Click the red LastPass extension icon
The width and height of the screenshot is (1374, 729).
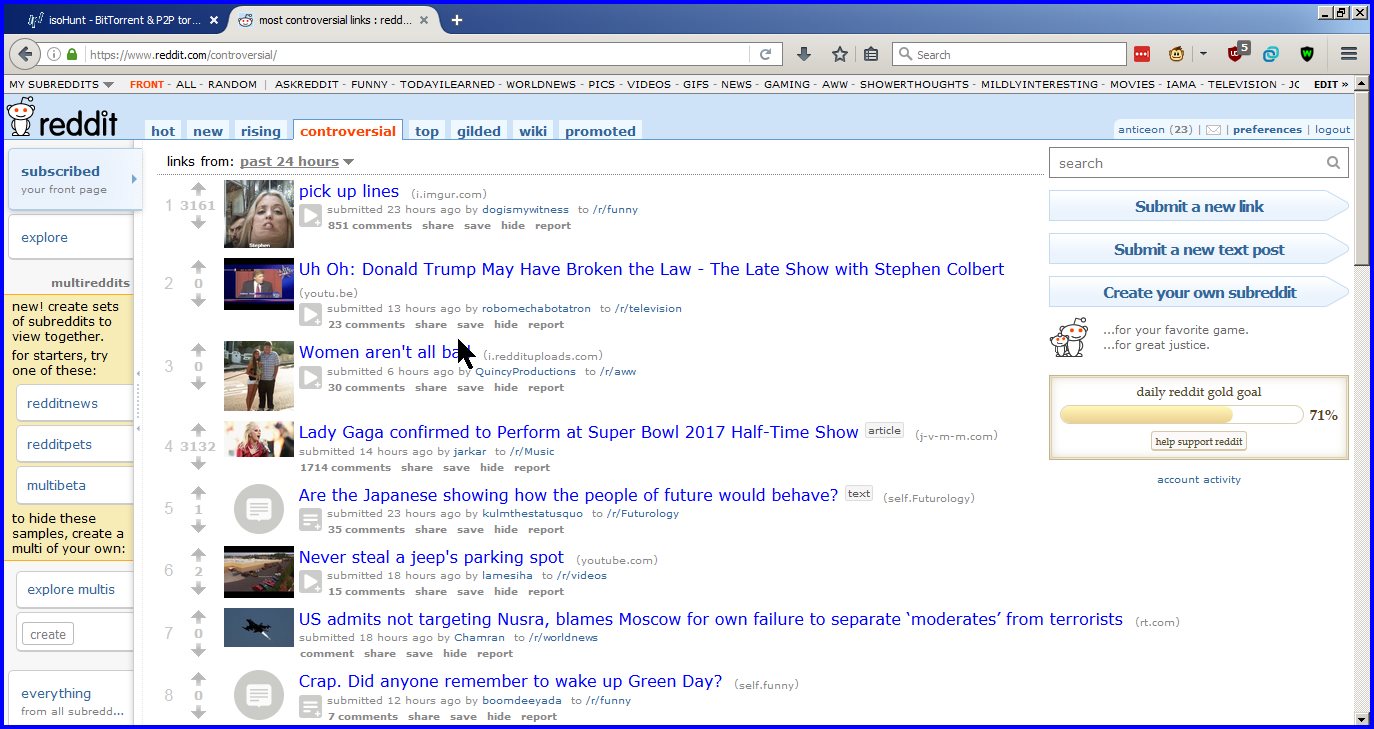(x=1142, y=54)
